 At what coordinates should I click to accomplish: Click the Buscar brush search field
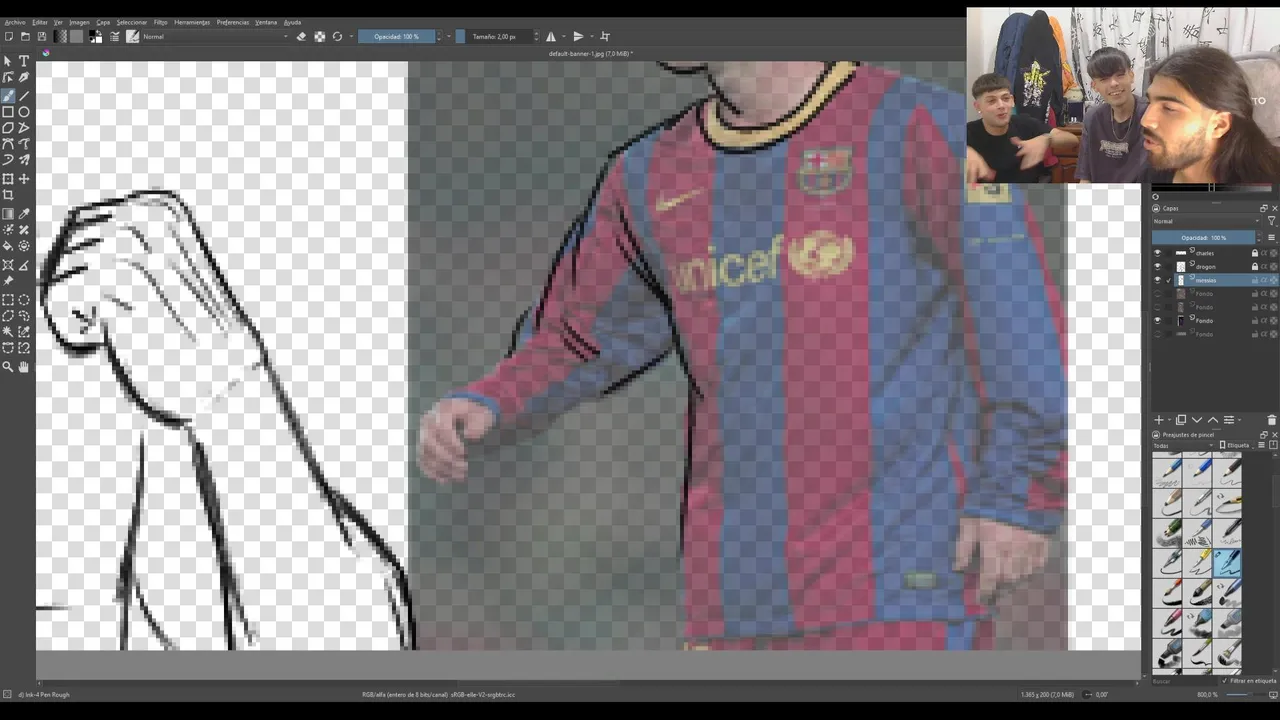pos(1184,681)
